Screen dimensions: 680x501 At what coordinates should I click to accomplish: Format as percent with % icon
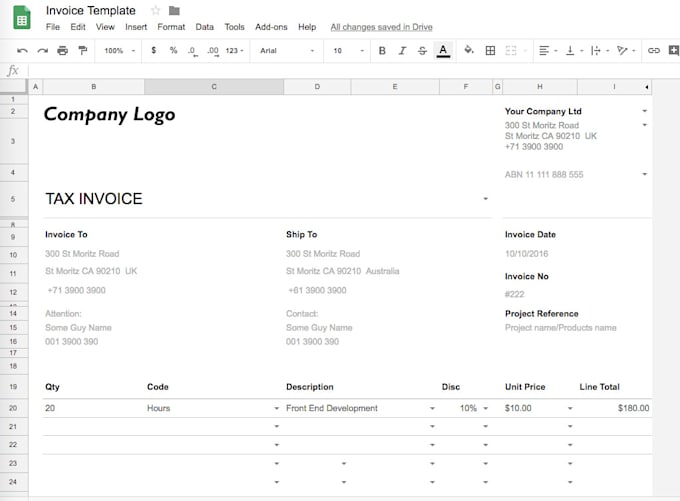pyautogui.click(x=173, y=50)
